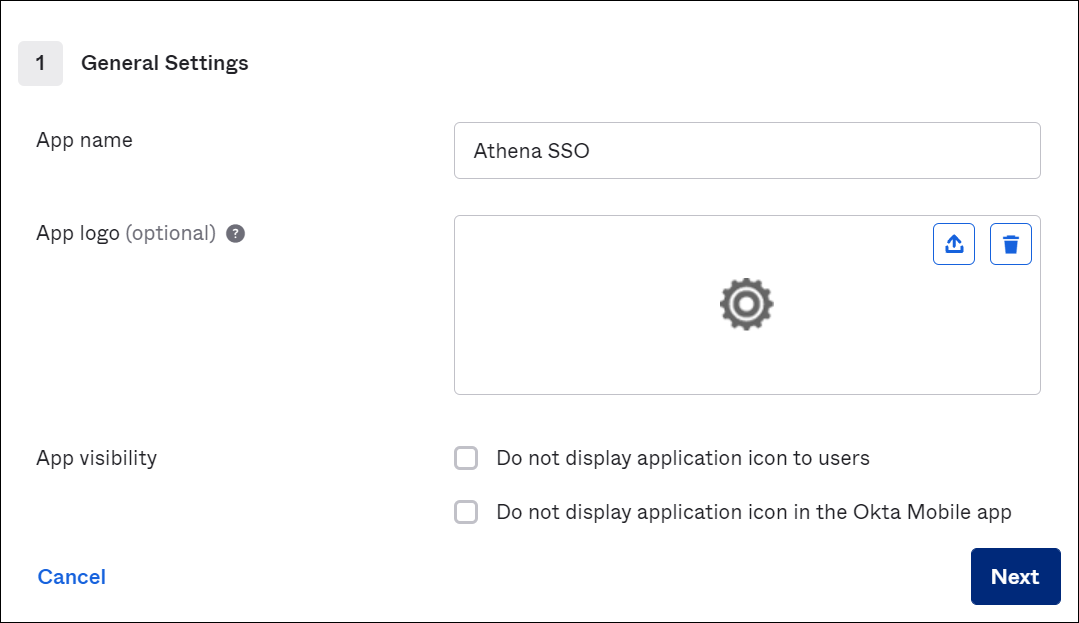This screenshot has height=623, width=1079.
Task: Click inside the App name text field
Action: [746, 150]
